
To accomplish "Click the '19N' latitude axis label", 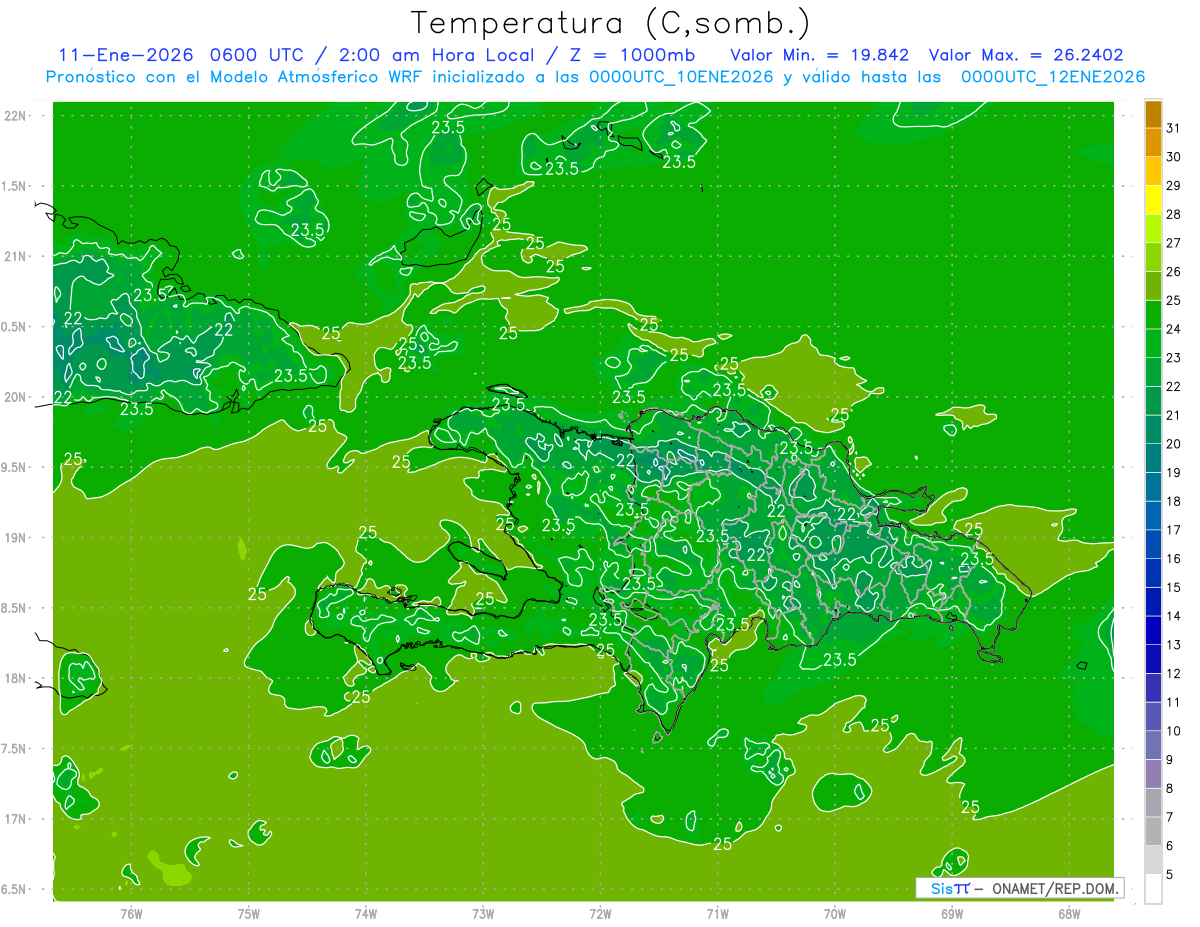I will (x=16, y=538).
